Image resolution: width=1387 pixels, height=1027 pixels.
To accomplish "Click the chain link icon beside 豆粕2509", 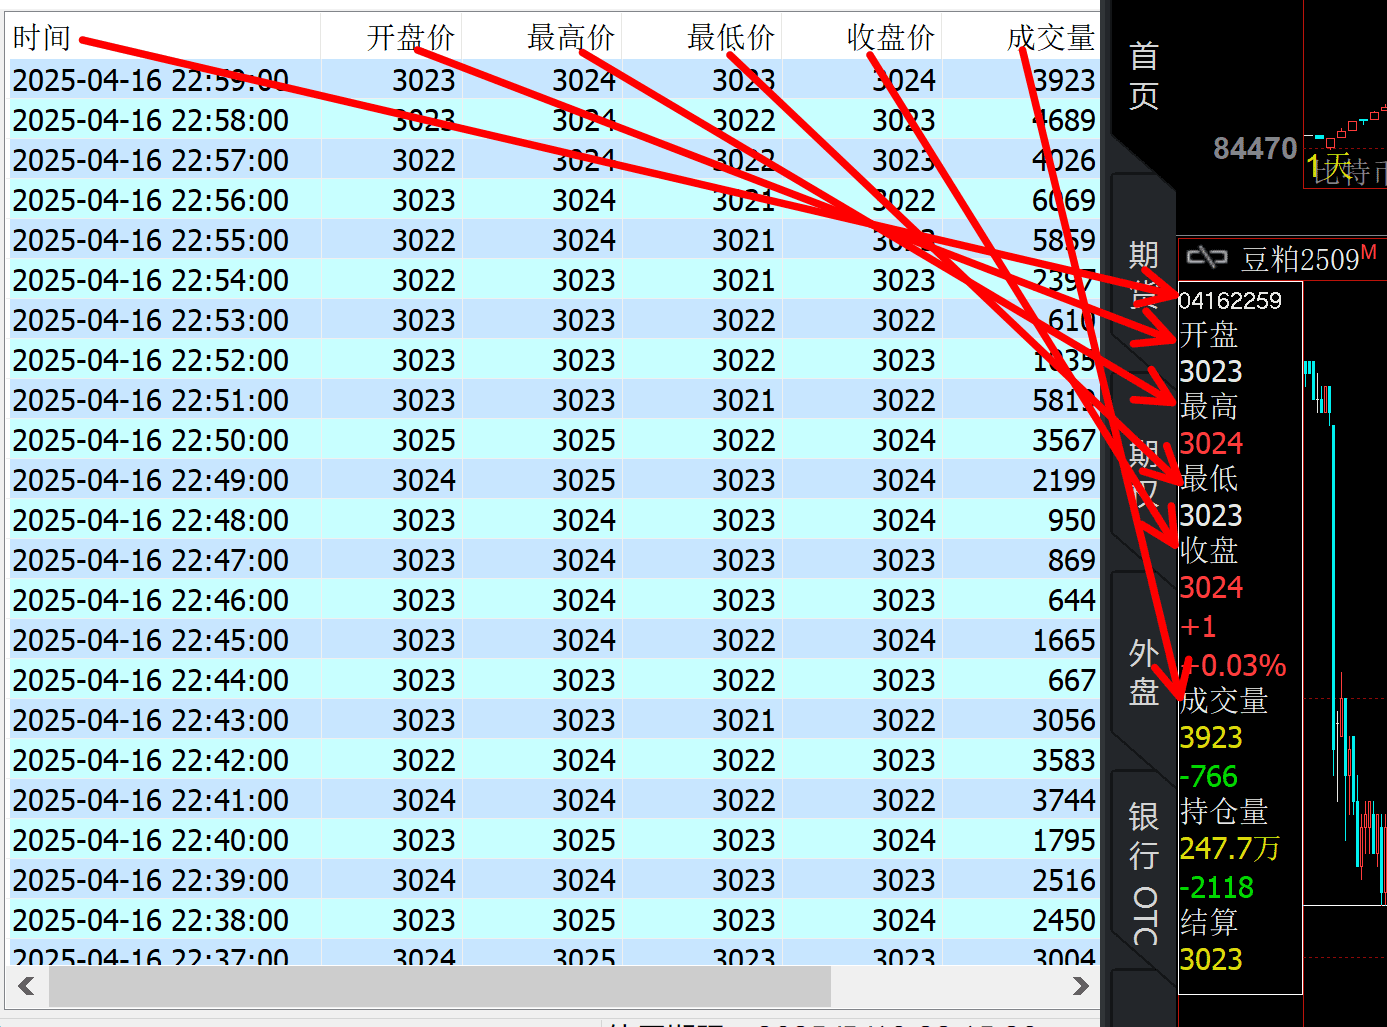I will click(1206, 259).
